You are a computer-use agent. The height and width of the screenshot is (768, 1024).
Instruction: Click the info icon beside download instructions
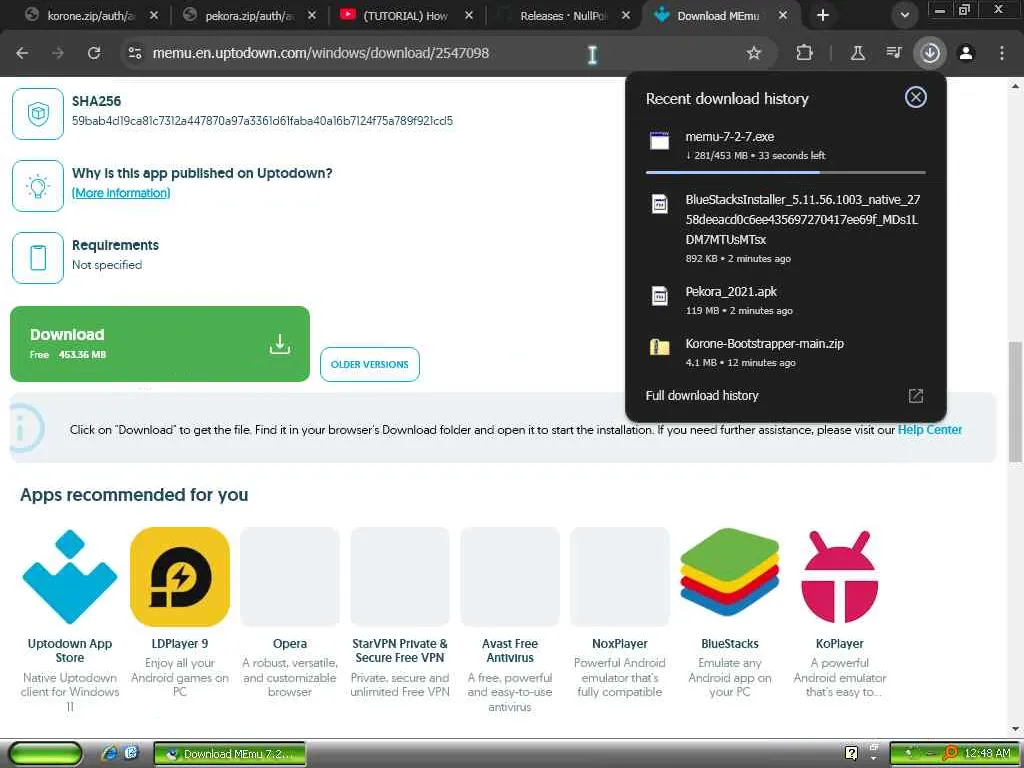[x=25, y=429]
